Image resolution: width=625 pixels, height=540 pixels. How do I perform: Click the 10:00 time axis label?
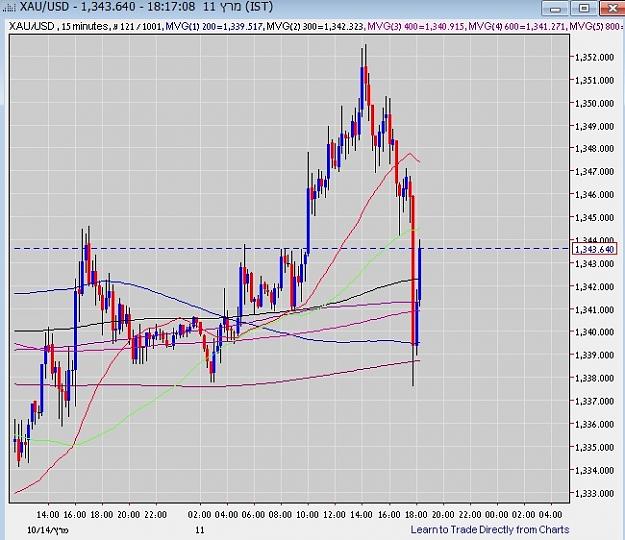coord(307,514)
